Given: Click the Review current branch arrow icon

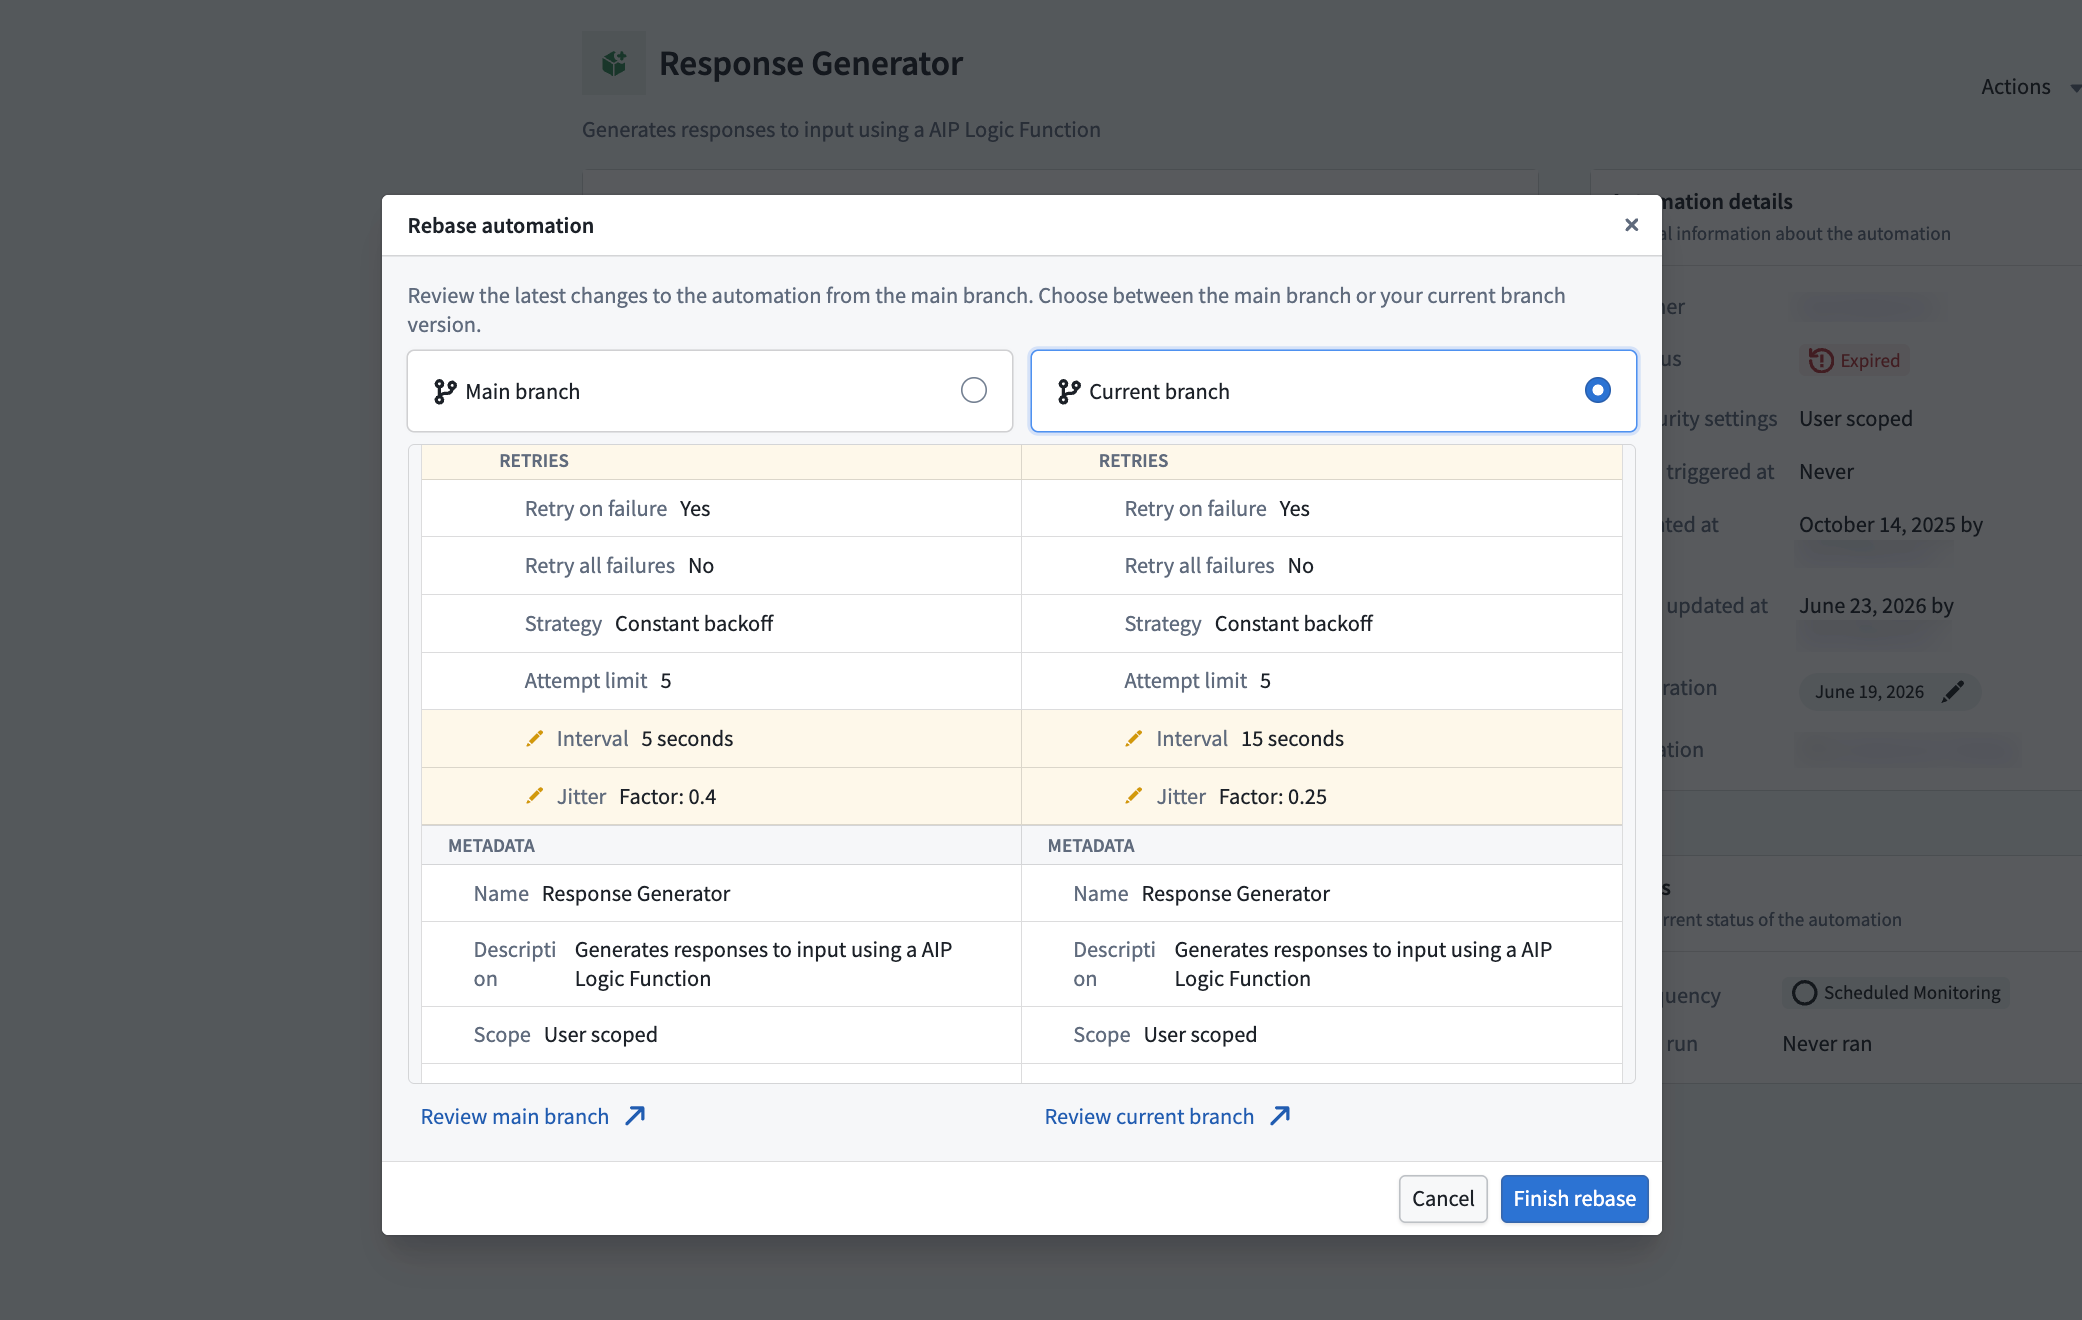Looking at the screenshot, I should [x=1280, y=1116].
